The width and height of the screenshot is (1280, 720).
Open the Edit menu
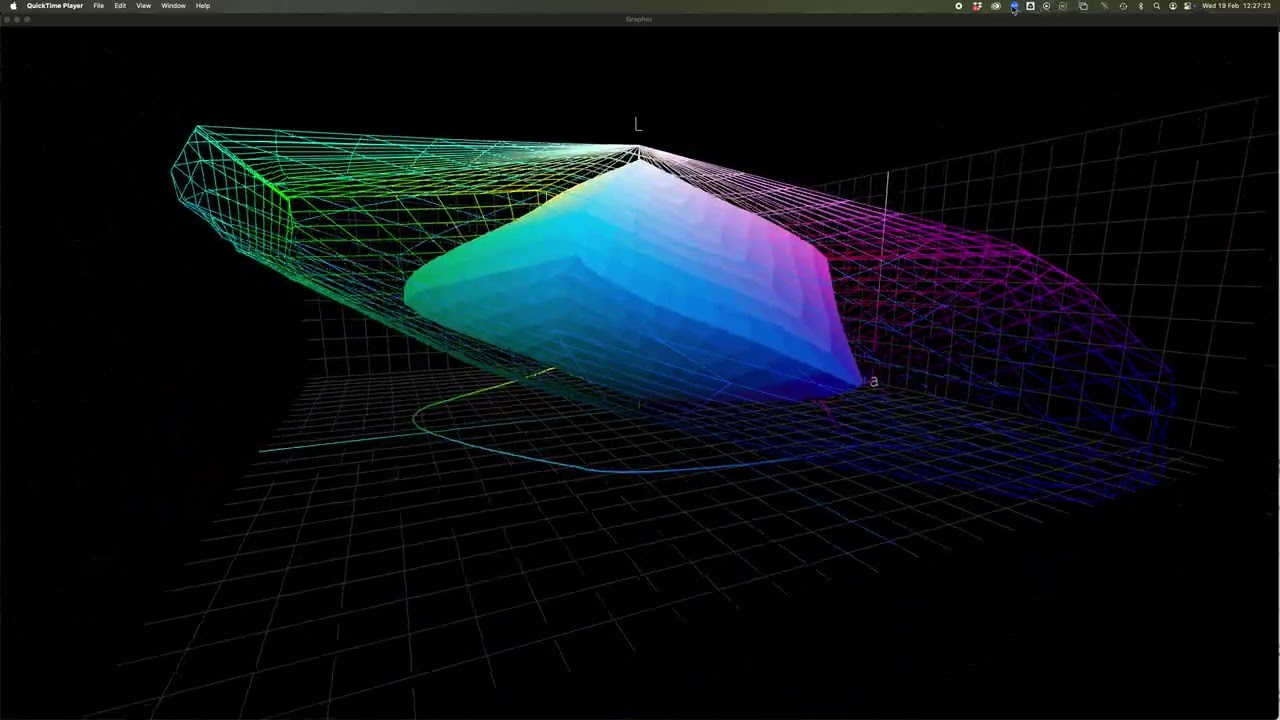click(x=120, y=6)
